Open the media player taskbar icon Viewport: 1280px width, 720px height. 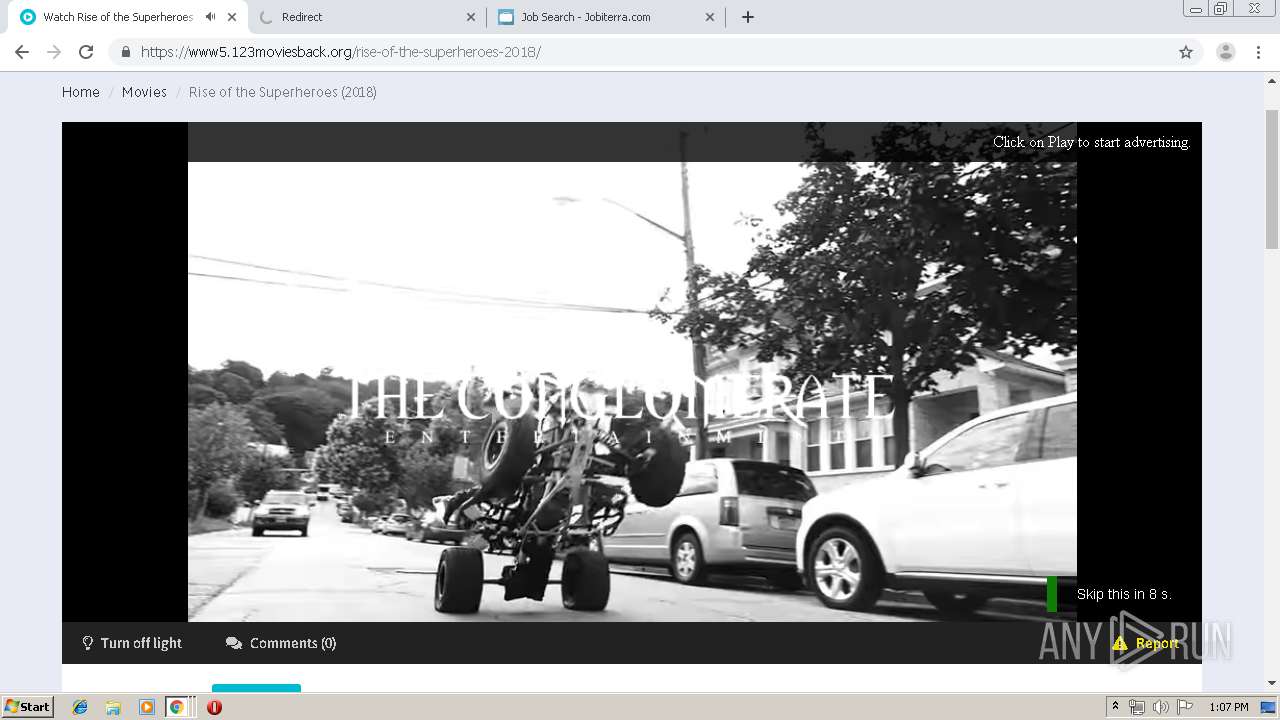pyautogui.click(x=146, y=707)
